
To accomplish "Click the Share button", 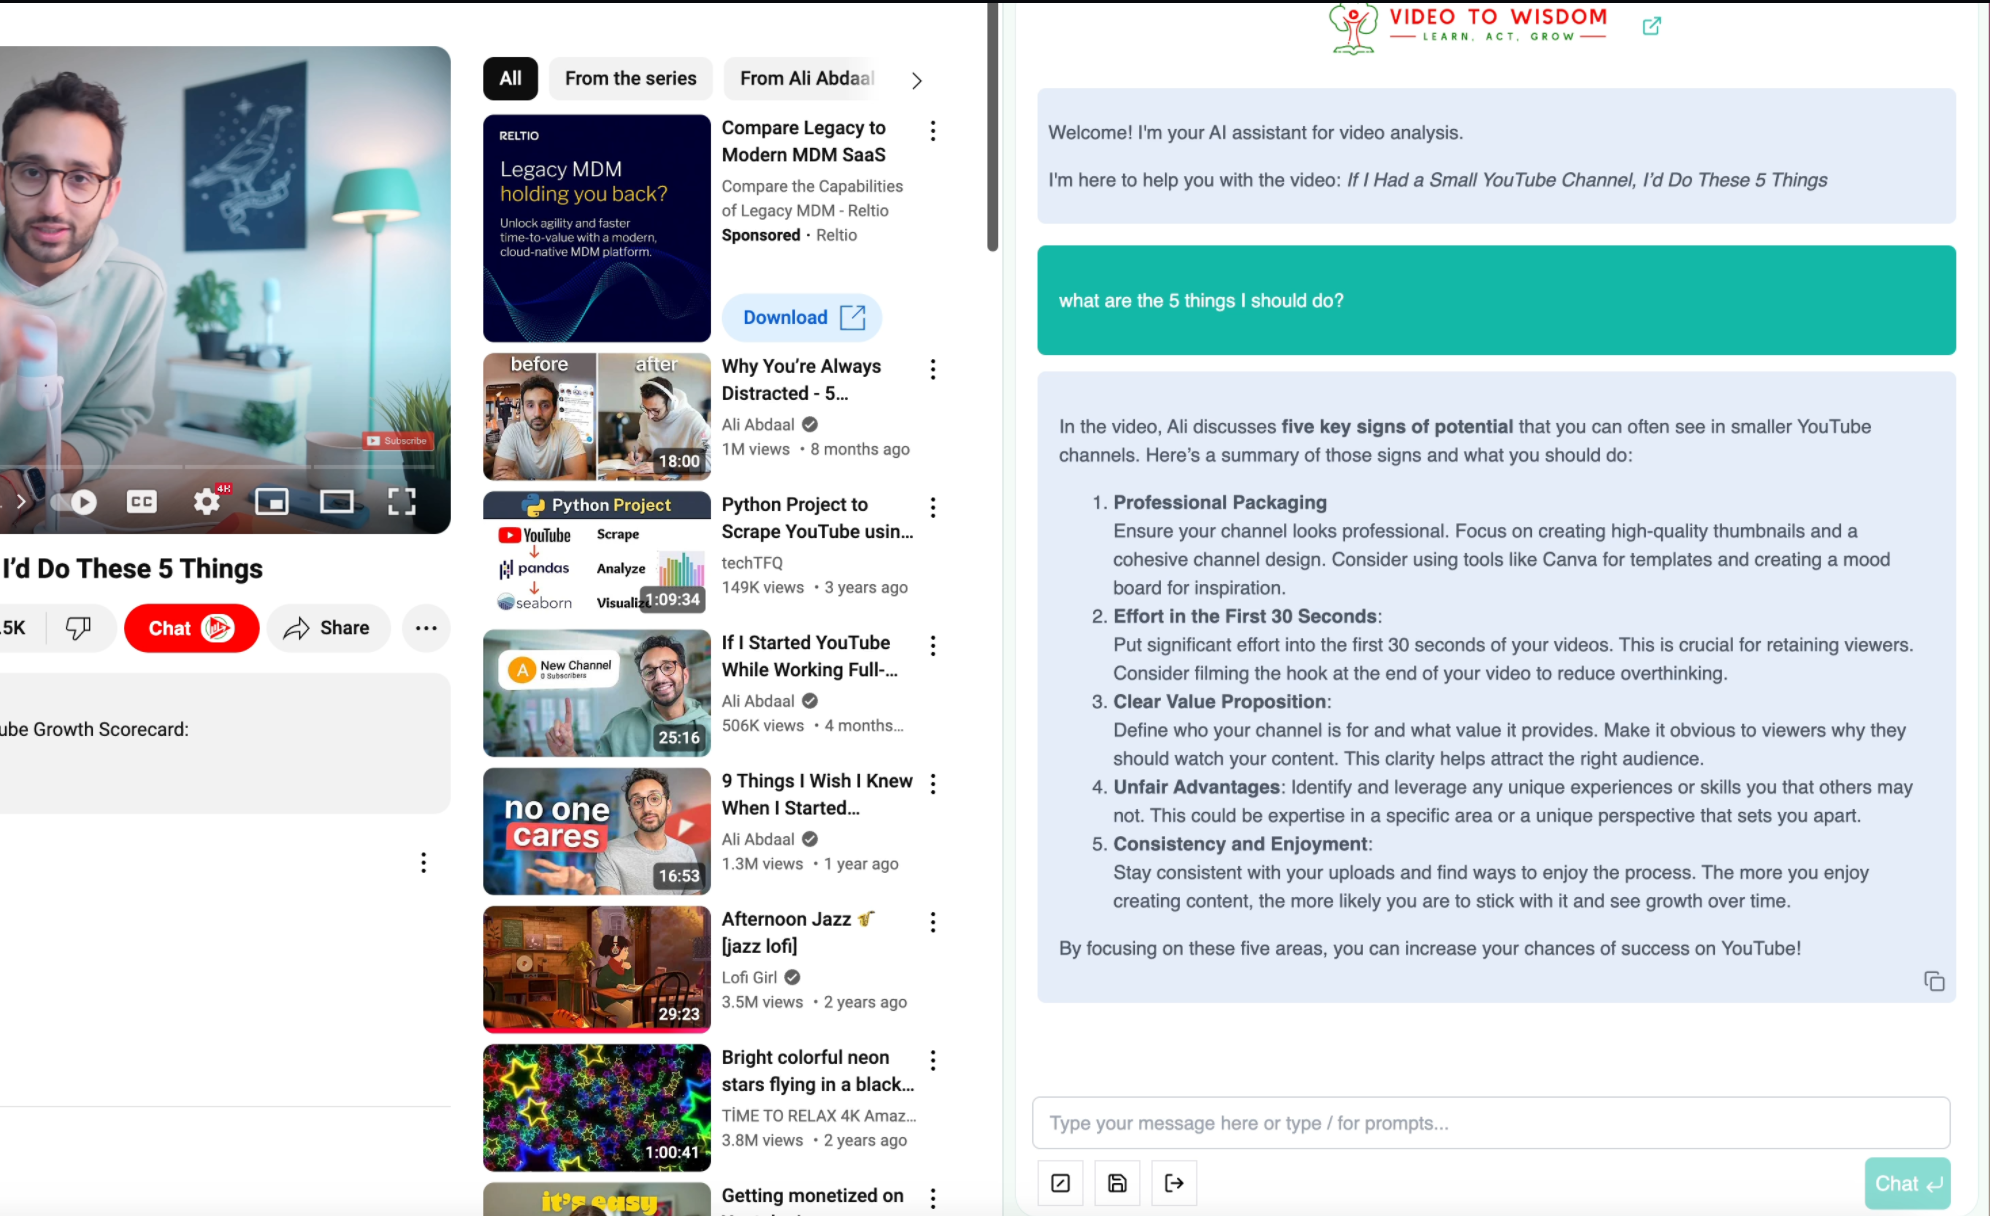I will pos(327,628).
